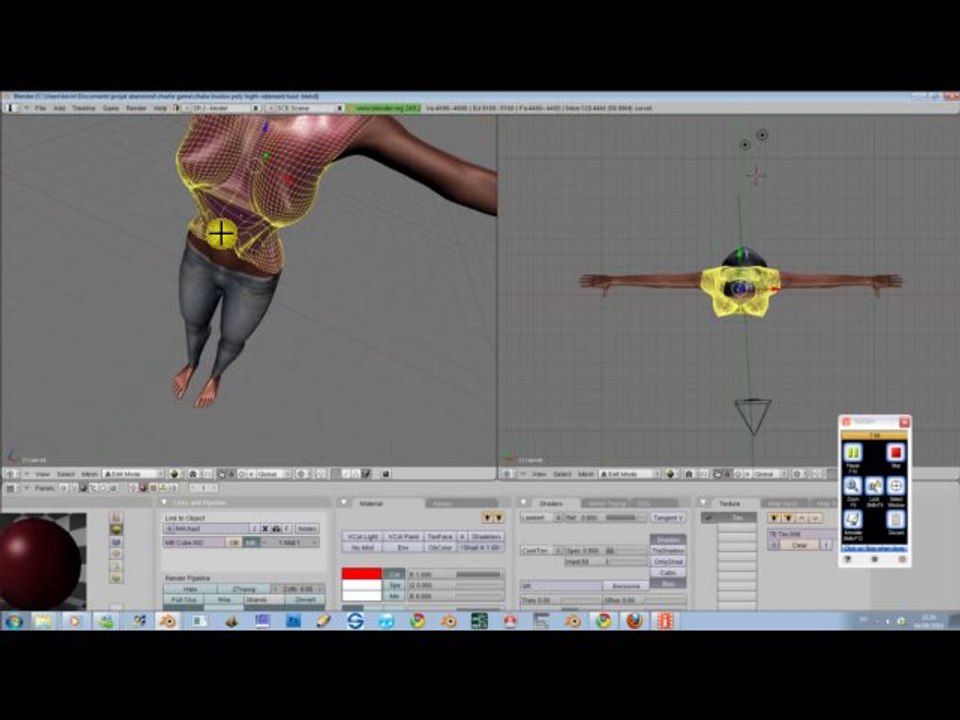Image resolution: width=960 pixels, height=720 pixels.
Task: Click the ME:Cube mesh name field
Action: [x=193, y=542]
